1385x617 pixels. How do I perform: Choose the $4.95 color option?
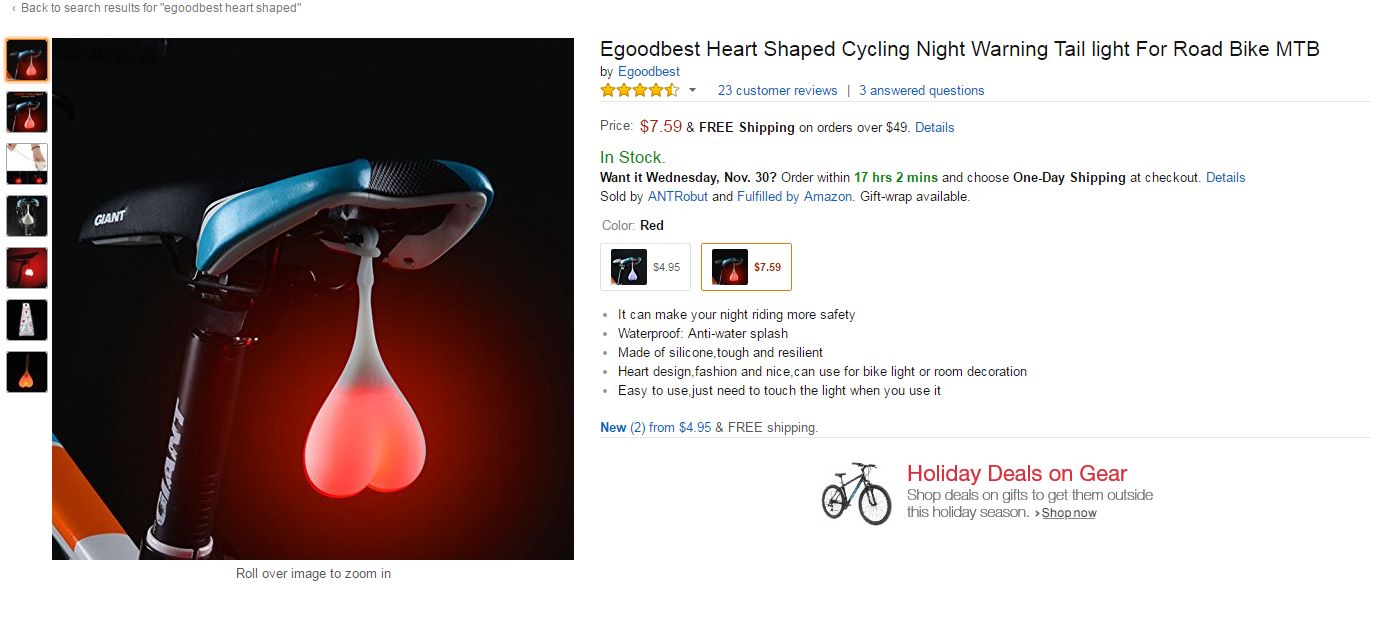click(645, 267)
